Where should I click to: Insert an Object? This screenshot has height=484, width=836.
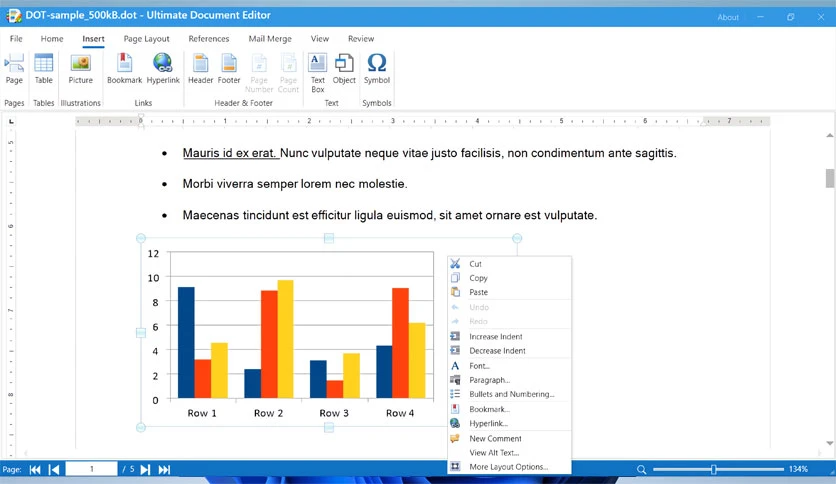point(344,69)
